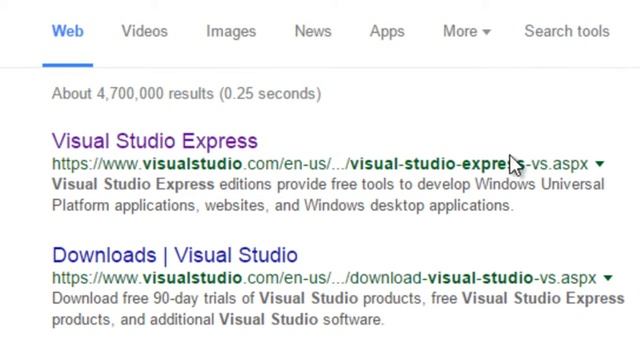Viewport: 640px width, 360px height.
Task: Open the News results tab
Action: (313, 31)
